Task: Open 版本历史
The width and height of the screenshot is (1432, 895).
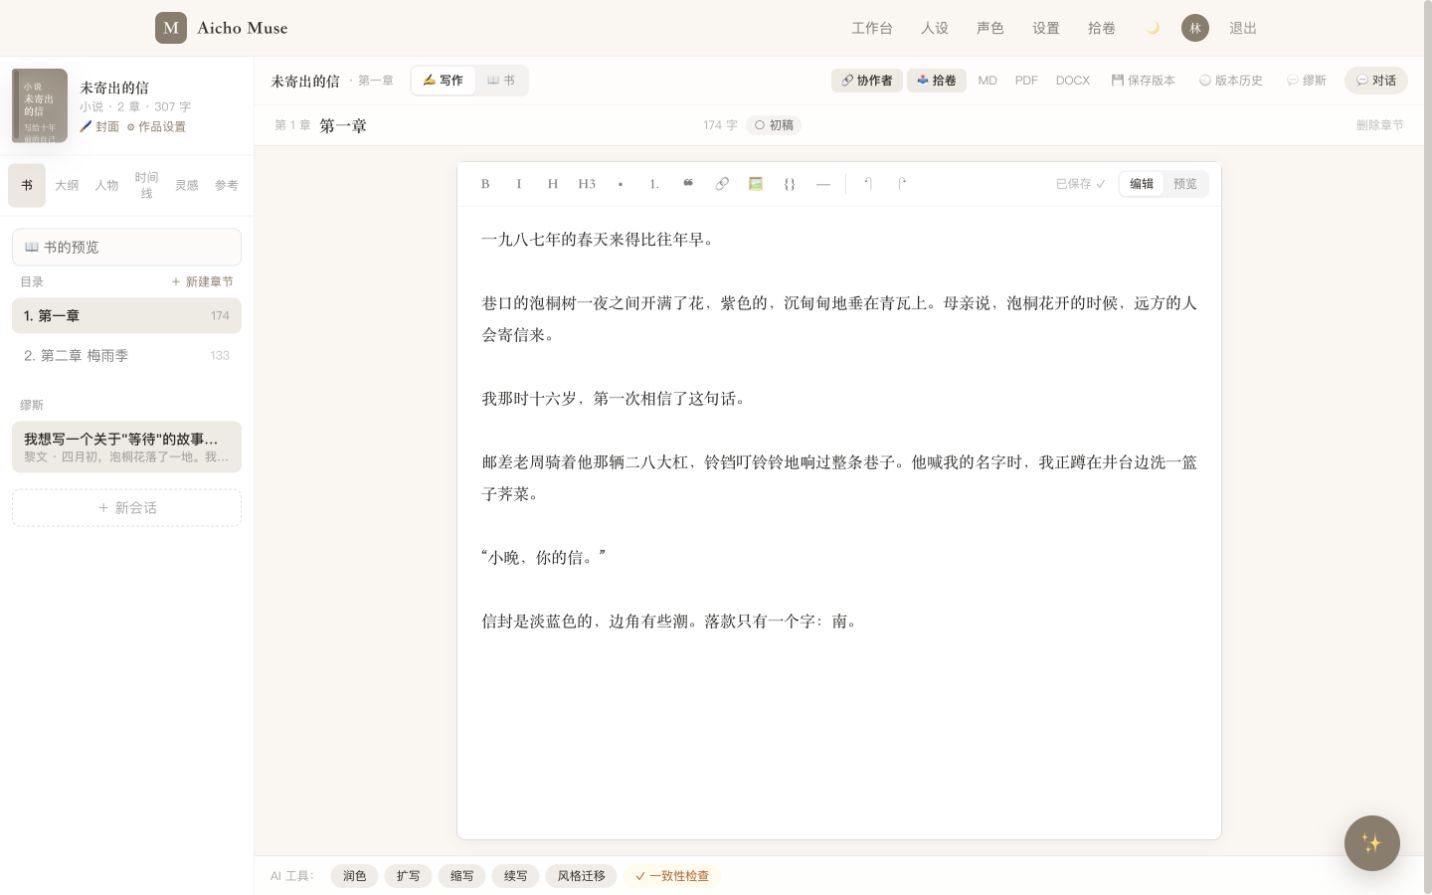Action: point(1231,81)
